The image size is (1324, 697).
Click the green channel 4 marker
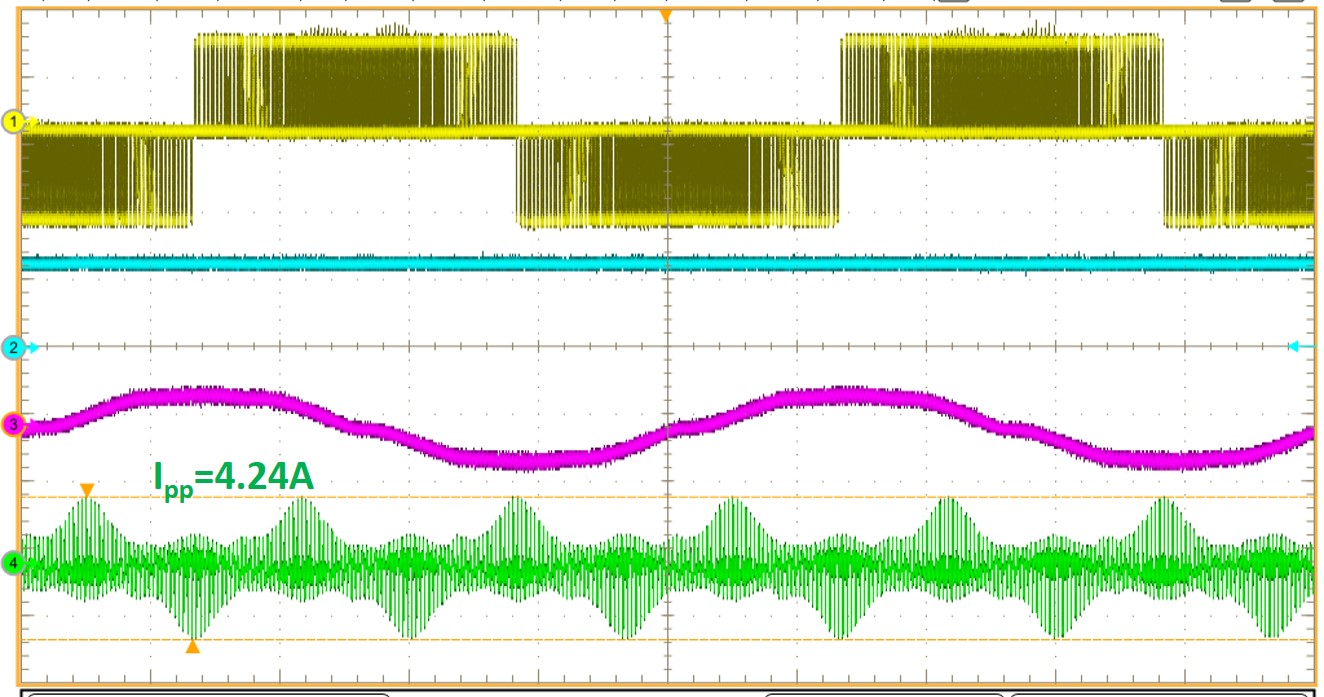pos(13,564)
